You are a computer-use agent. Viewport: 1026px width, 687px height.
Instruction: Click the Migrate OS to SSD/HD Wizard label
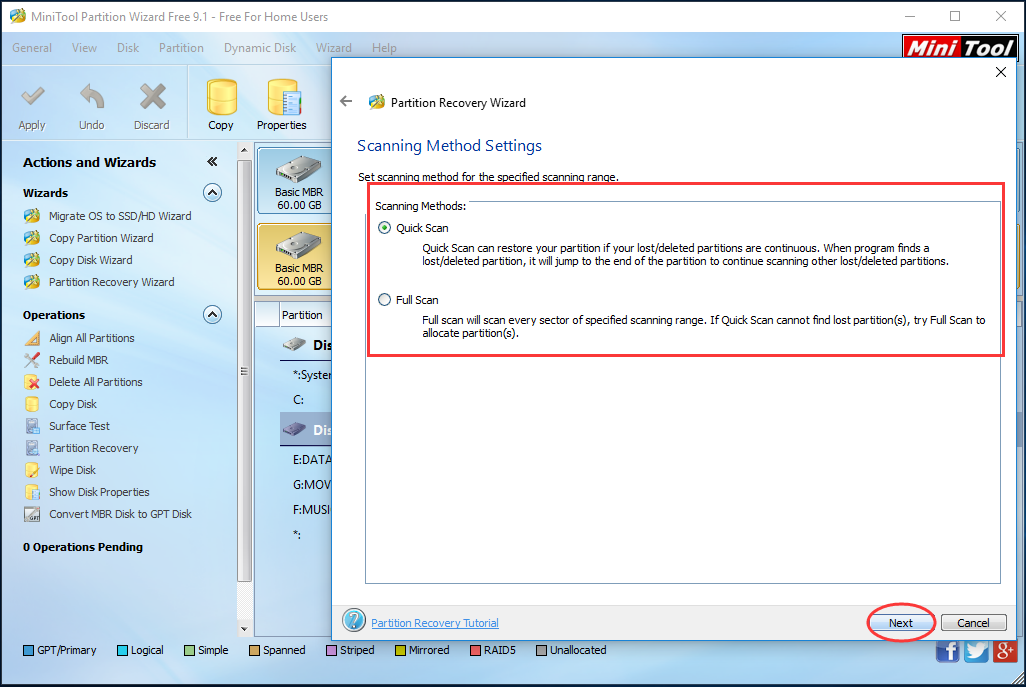[x=120, y=216]
